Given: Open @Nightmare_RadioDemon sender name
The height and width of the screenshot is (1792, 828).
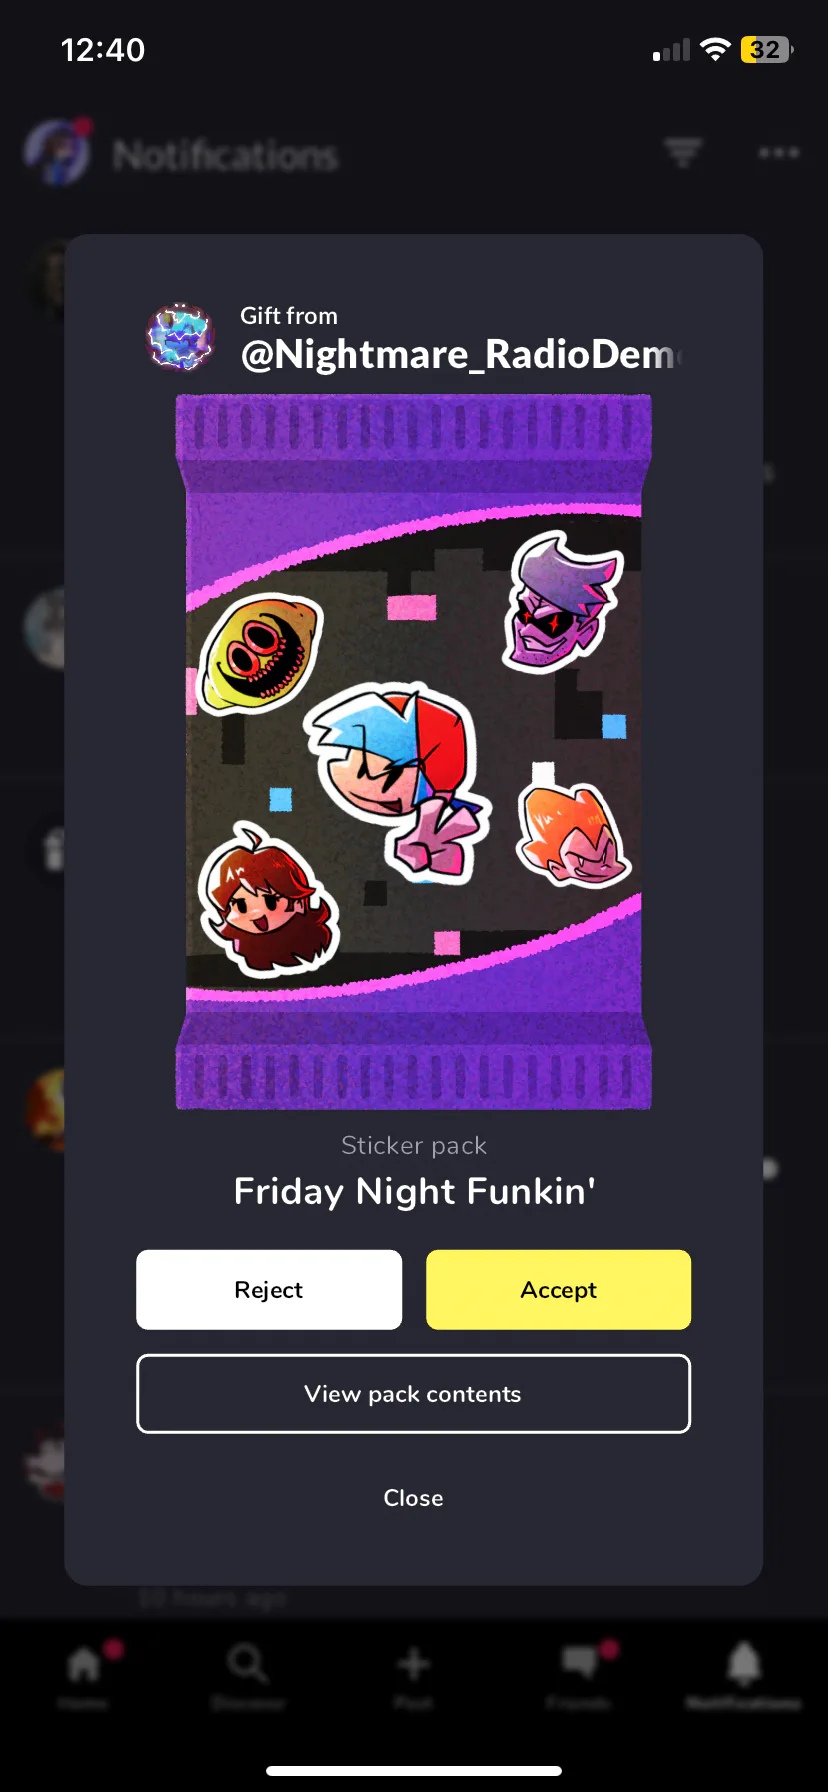Looking at the screenshot, I should pyautogui.click(x=461, y=354).
